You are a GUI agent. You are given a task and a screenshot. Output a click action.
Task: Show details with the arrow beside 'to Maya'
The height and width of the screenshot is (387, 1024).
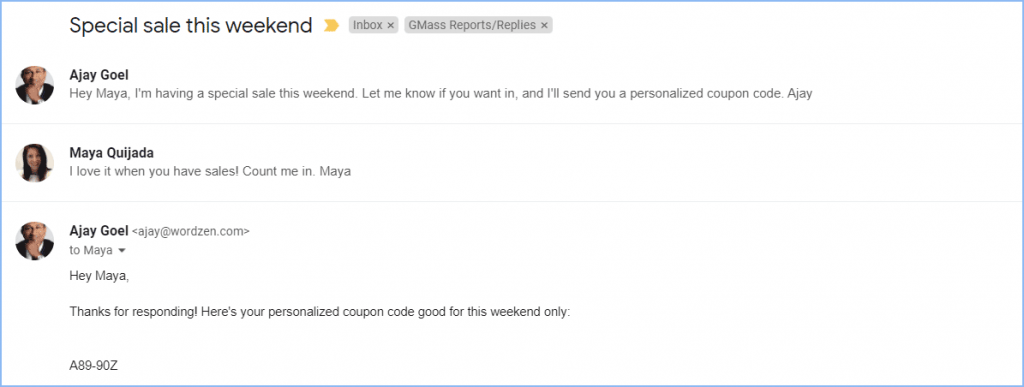coord(121,251)
